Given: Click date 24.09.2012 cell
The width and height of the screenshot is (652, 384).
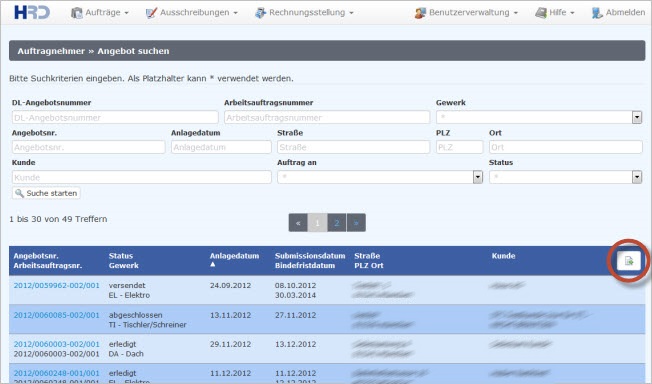Looking at the screenshot, I should 230,285.
